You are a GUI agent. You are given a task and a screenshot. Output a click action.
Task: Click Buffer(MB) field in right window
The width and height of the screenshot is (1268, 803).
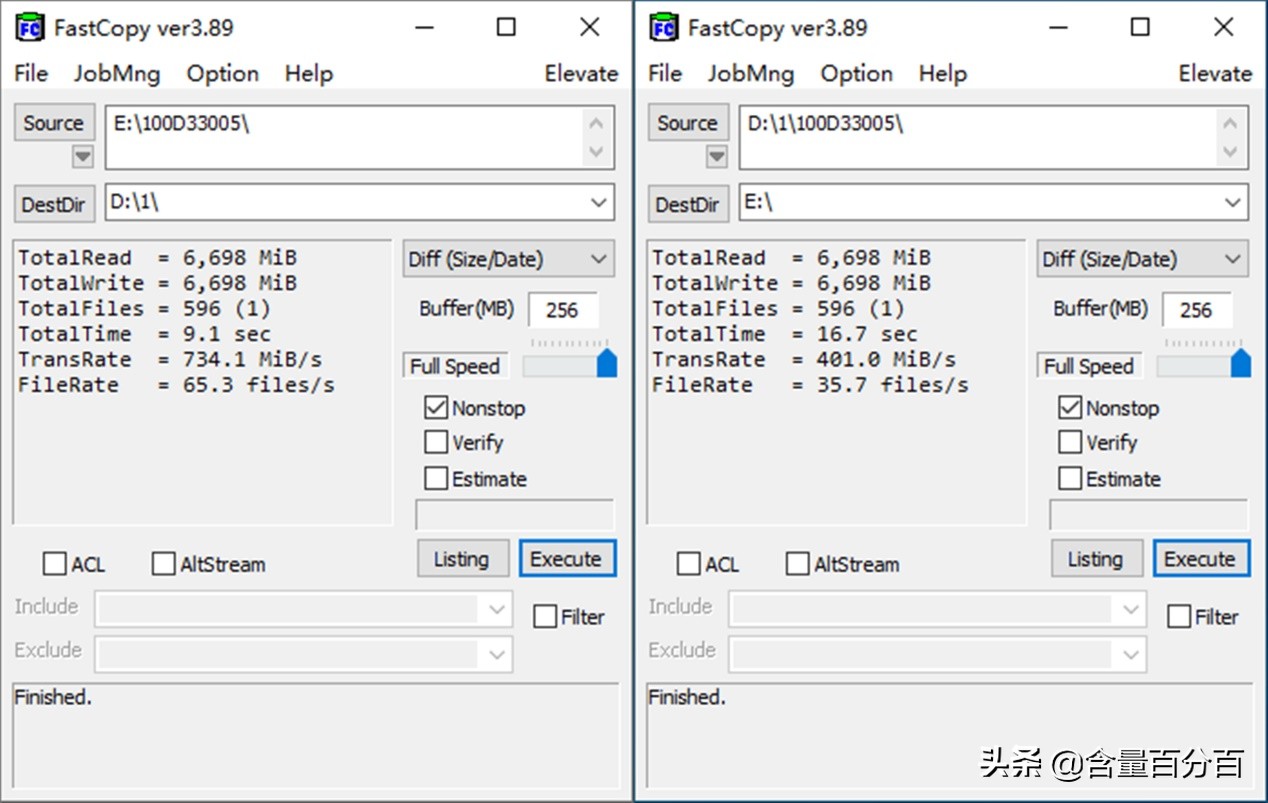coord(1197,310)
